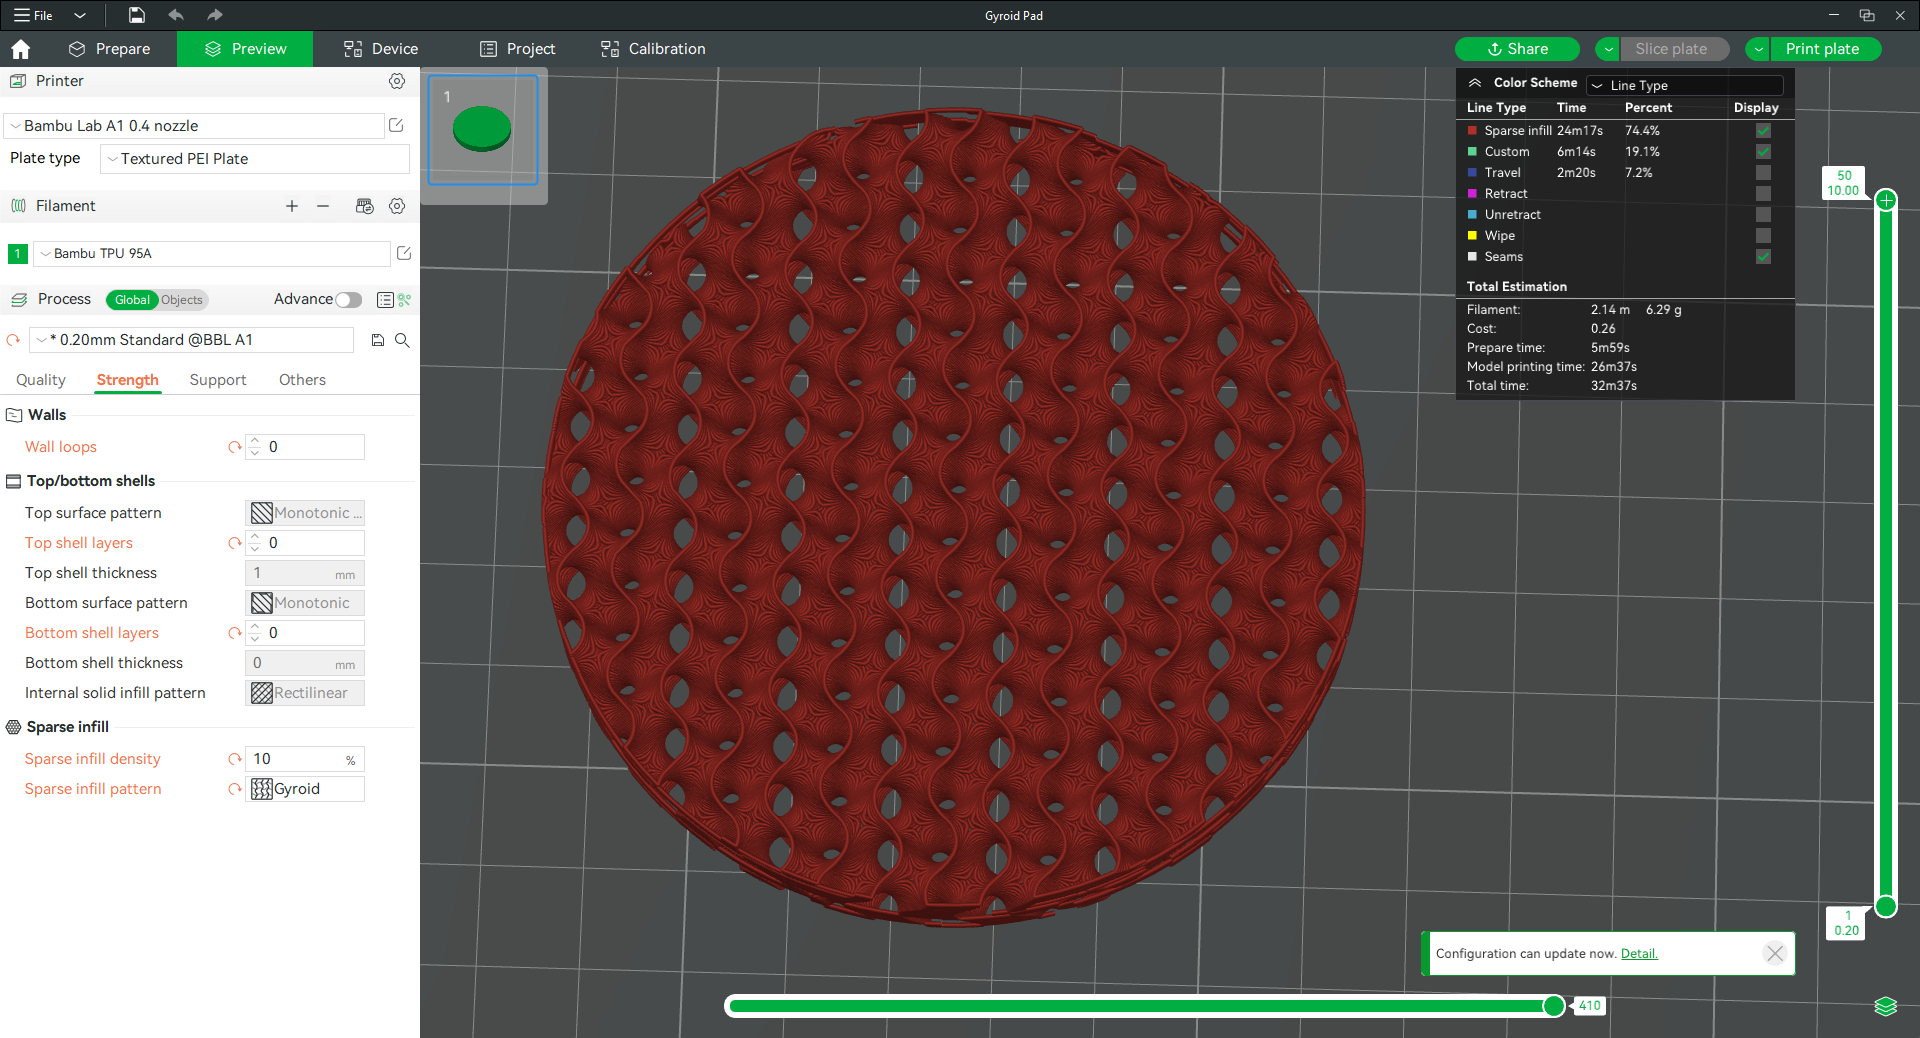1920x1038 pixels.
Task: Open the Plate type dropdown
Action: click(255, 159)
